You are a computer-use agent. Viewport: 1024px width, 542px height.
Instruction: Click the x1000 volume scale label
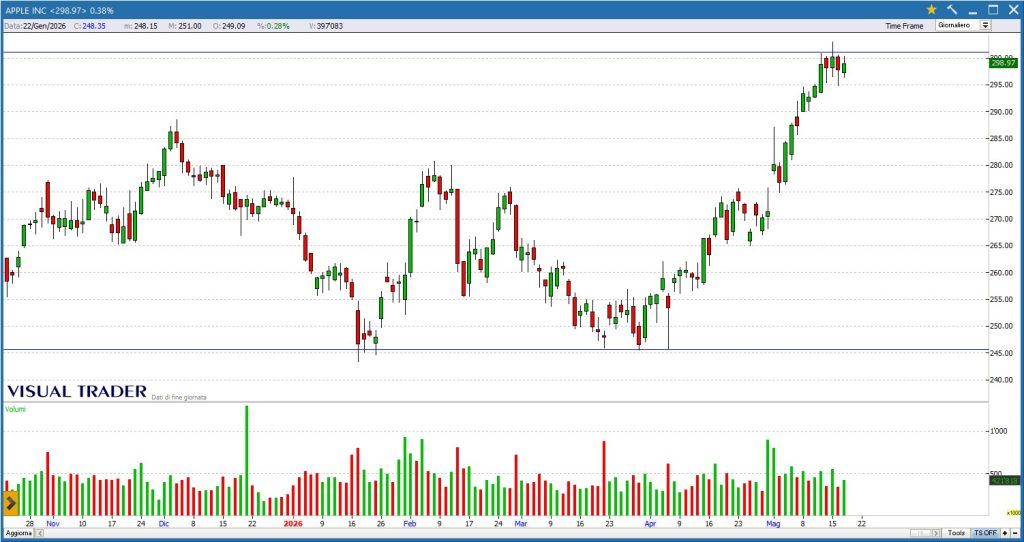click(x=1012, y=513)
